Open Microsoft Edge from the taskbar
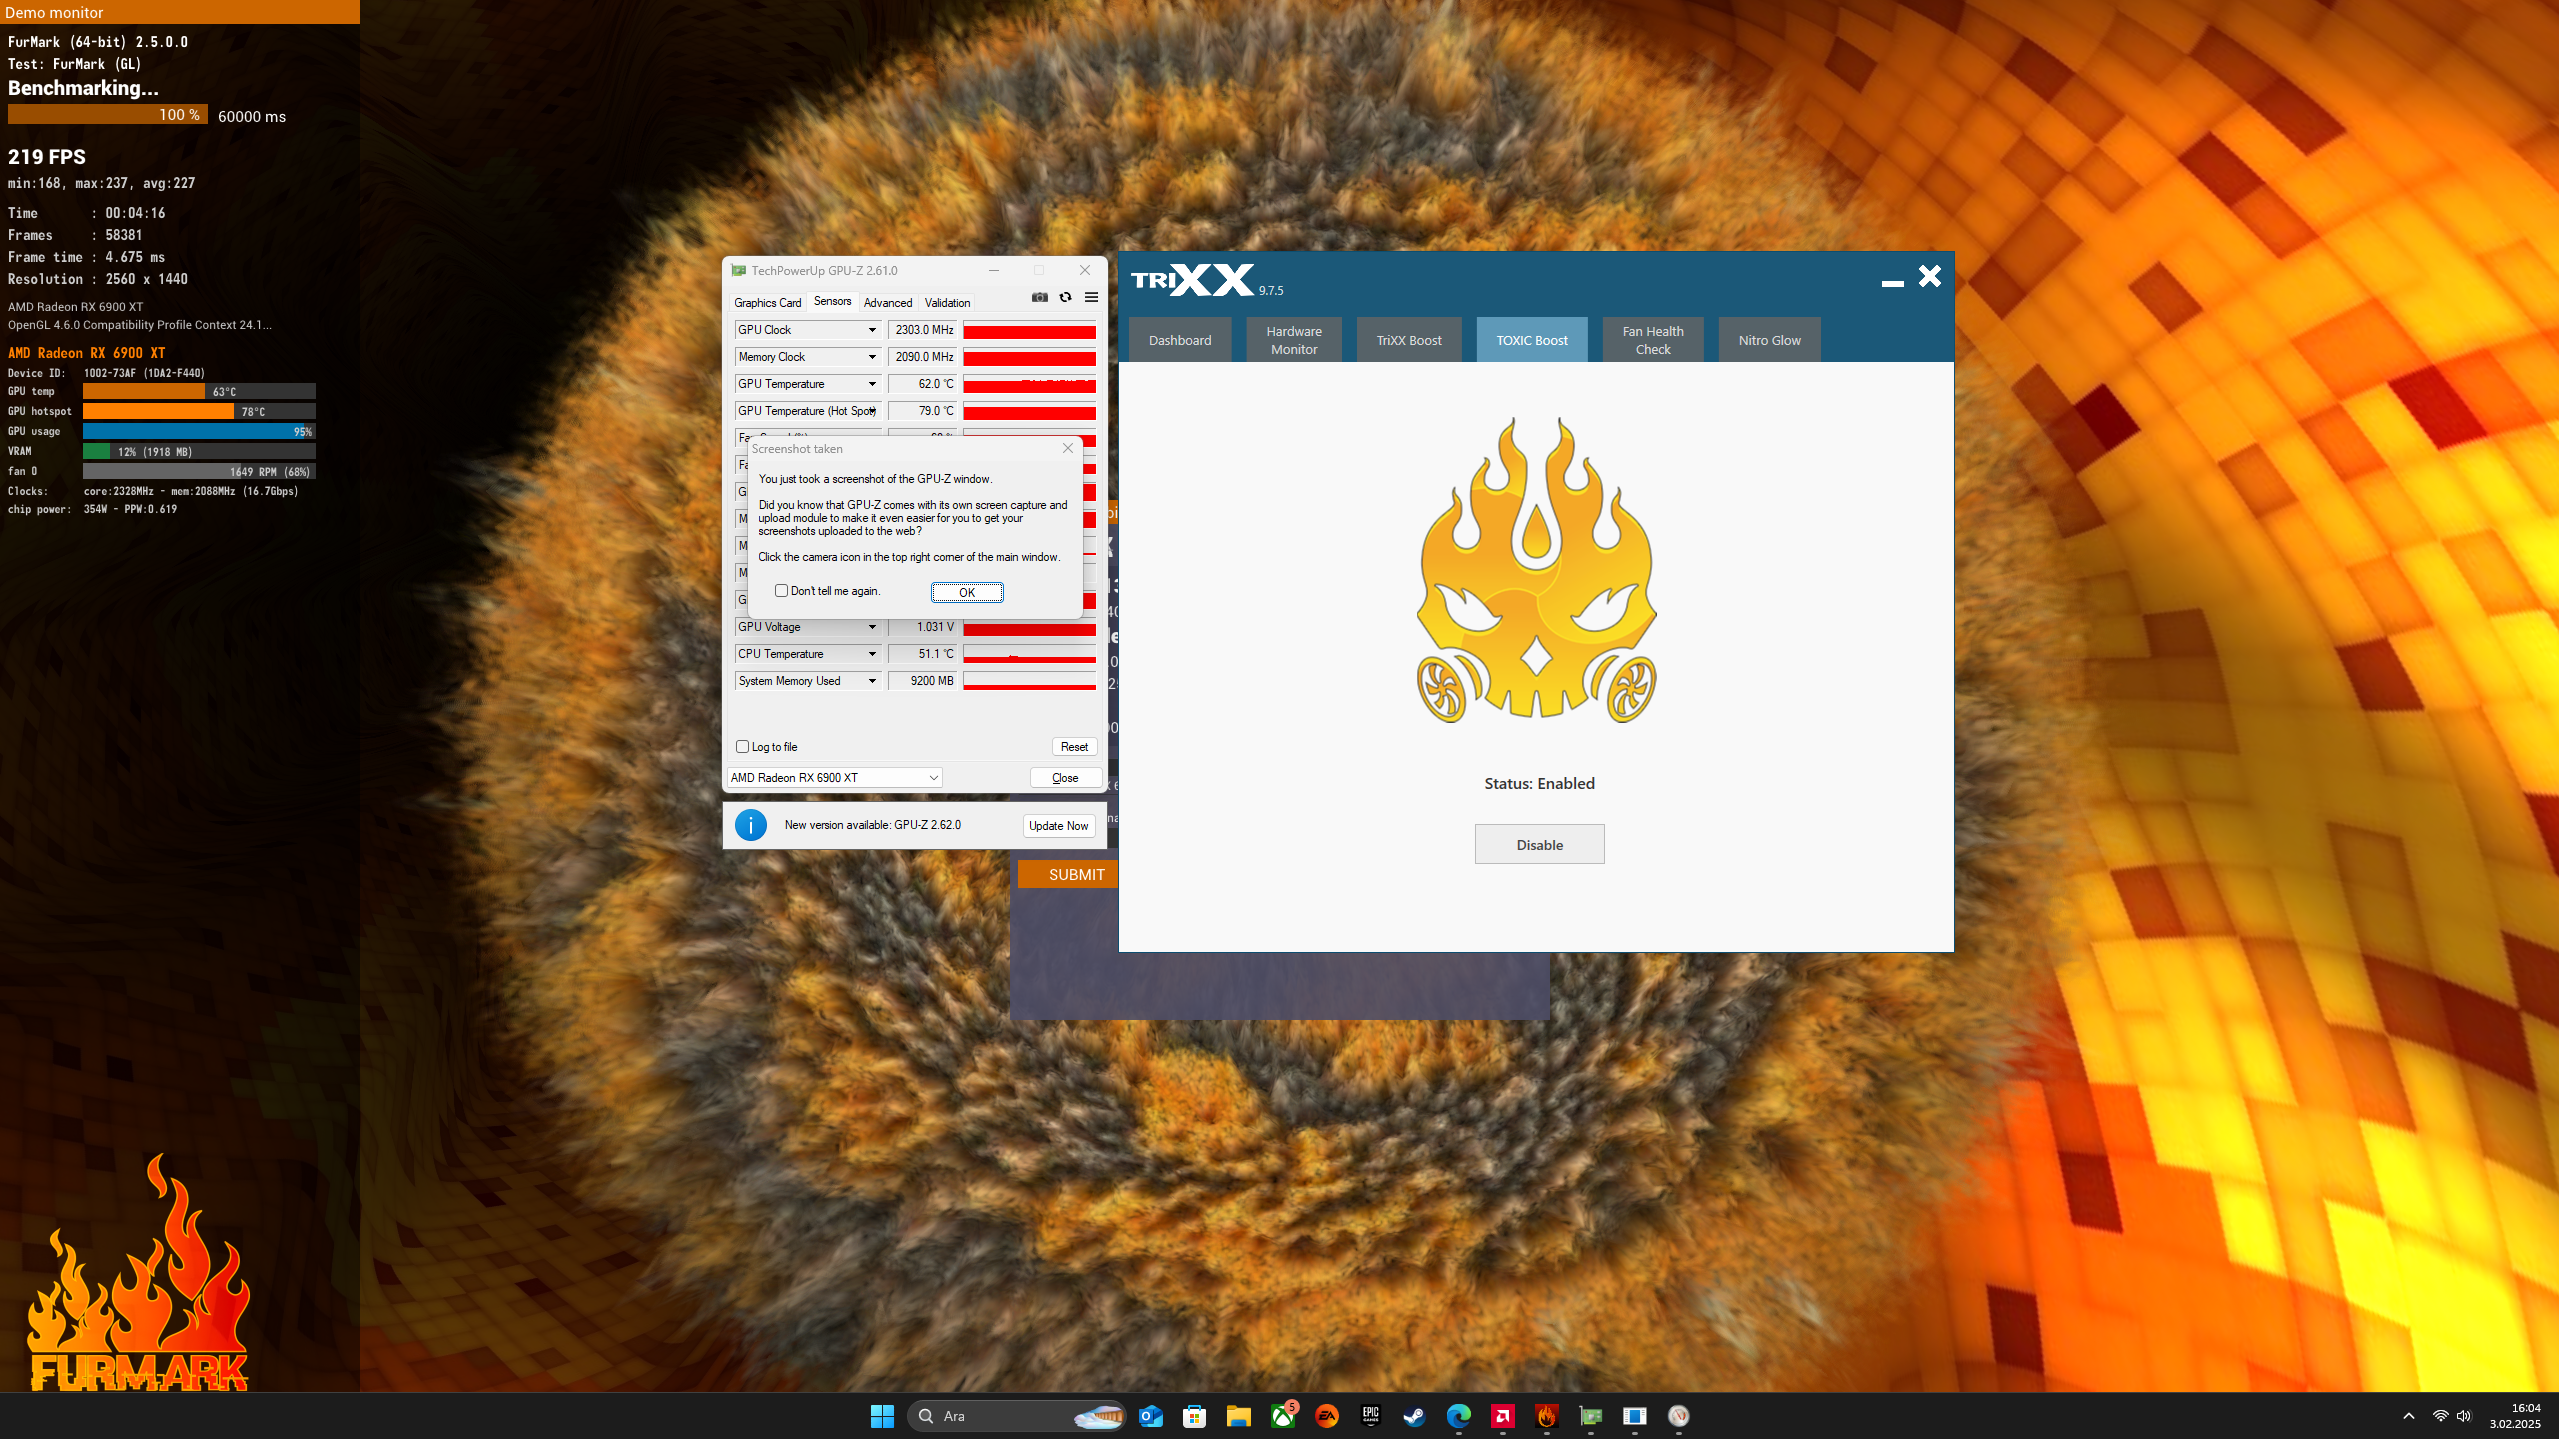Screen dimensions: 2559x1439 (x=1459, y=1415)
